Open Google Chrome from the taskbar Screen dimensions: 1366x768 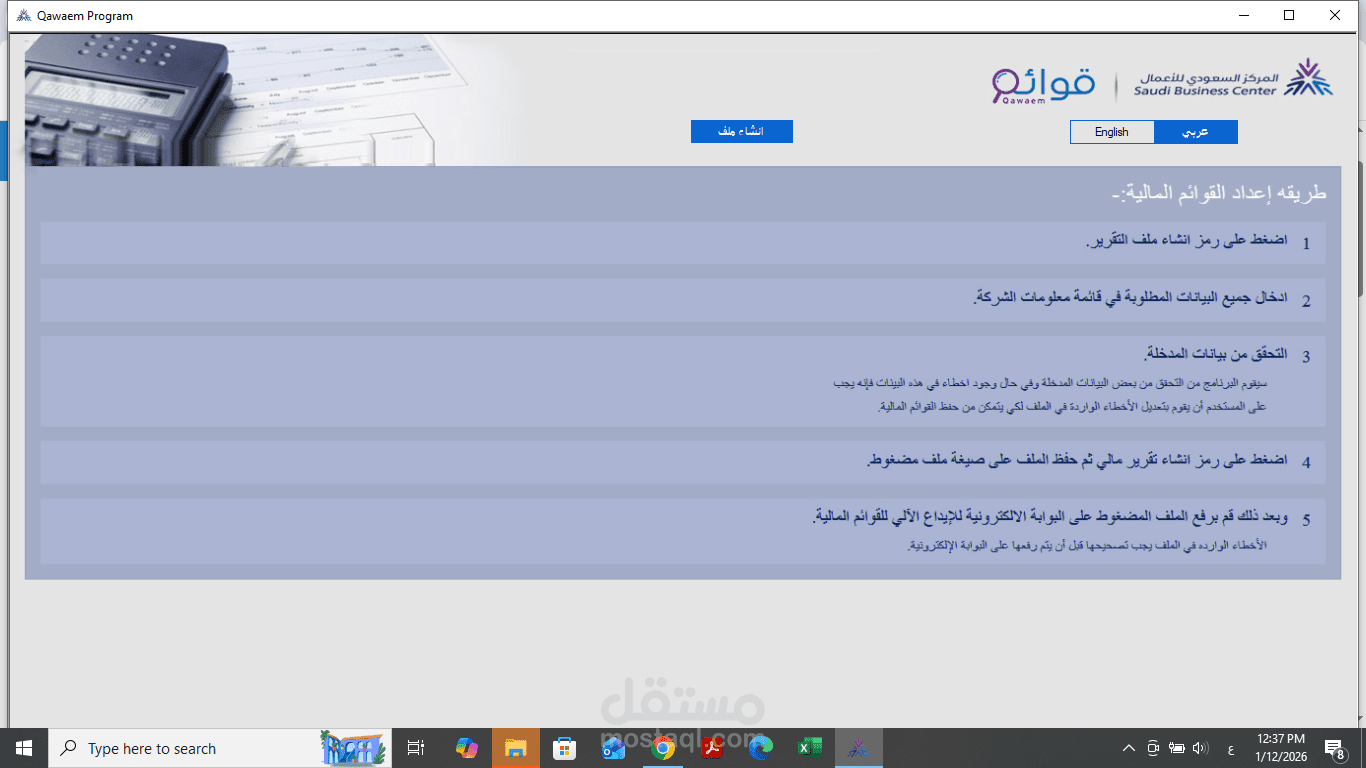click(662, 748)
